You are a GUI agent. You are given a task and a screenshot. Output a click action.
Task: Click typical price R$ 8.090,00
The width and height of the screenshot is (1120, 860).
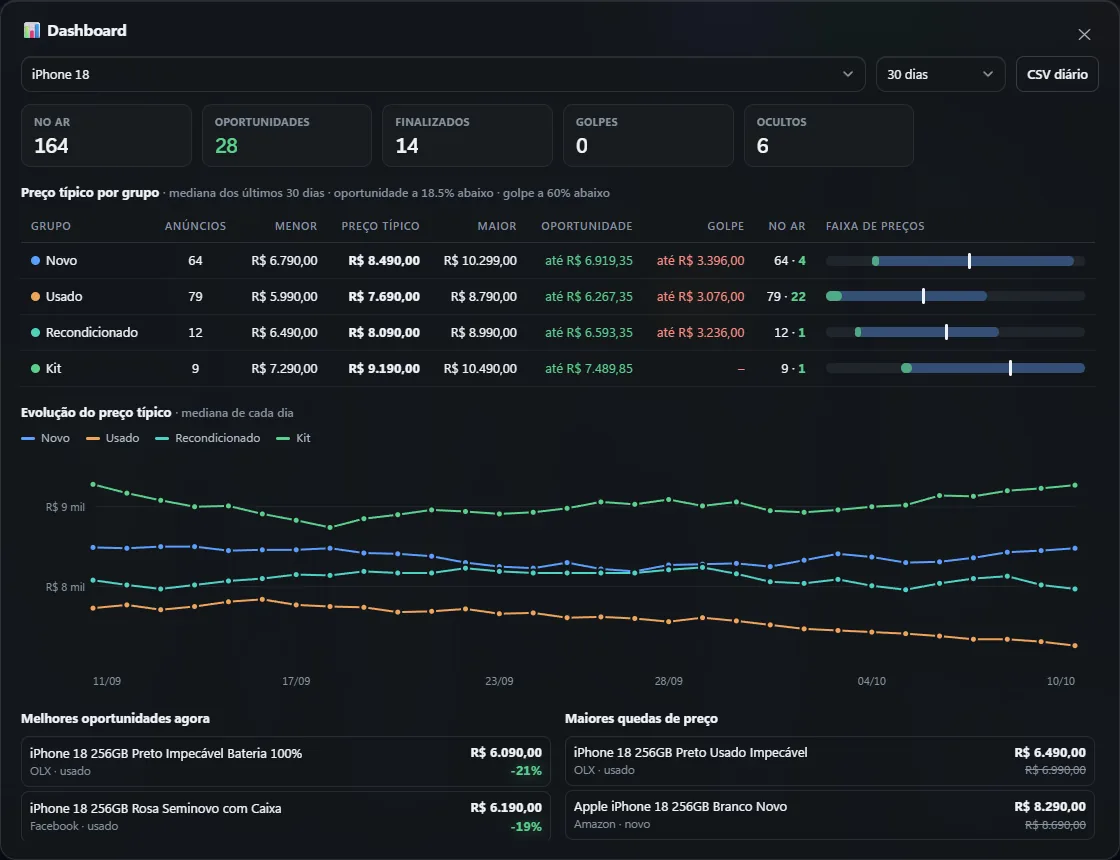(x=384, y=332)
